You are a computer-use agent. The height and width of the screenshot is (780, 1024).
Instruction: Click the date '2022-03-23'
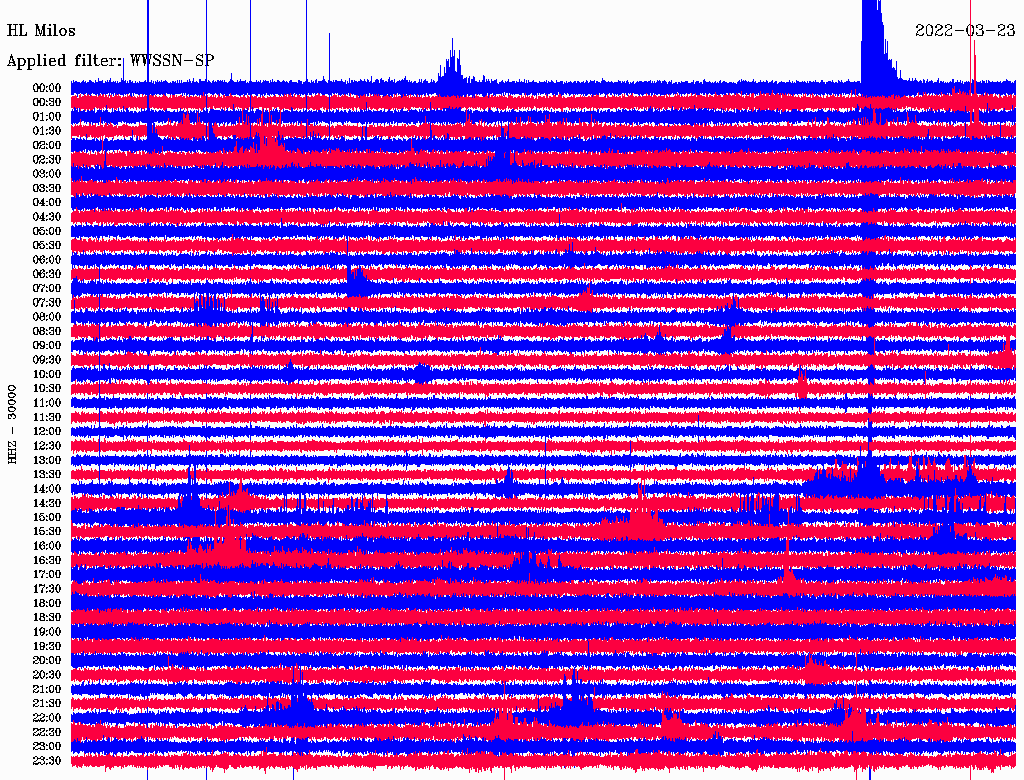tap(965, 31)
